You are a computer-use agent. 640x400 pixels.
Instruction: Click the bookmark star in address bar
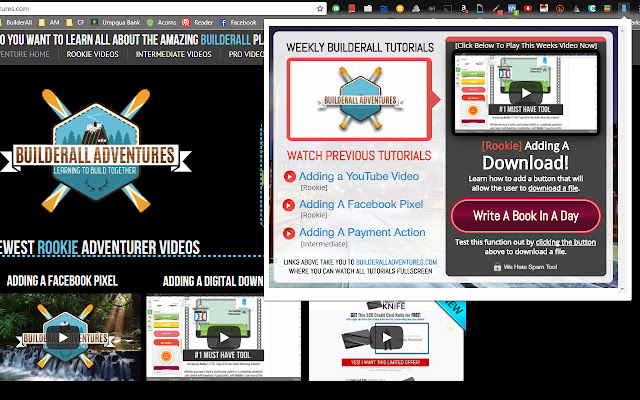coord(320,8)
